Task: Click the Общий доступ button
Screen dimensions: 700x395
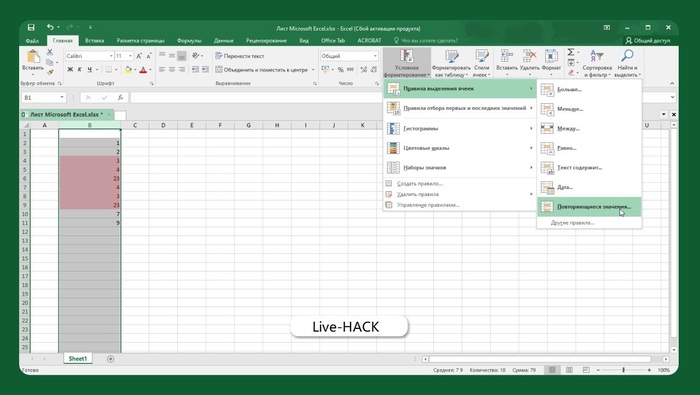Action: coord(648,41)
